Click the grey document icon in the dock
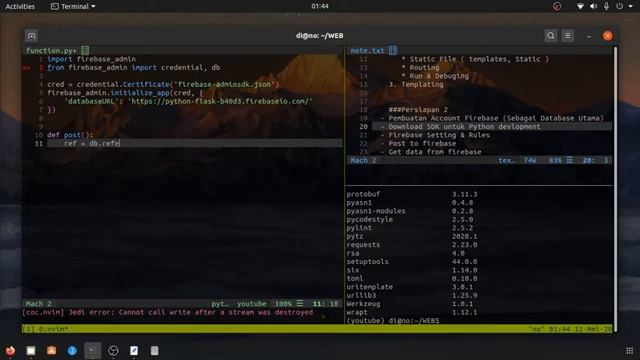 coord(155,351)
